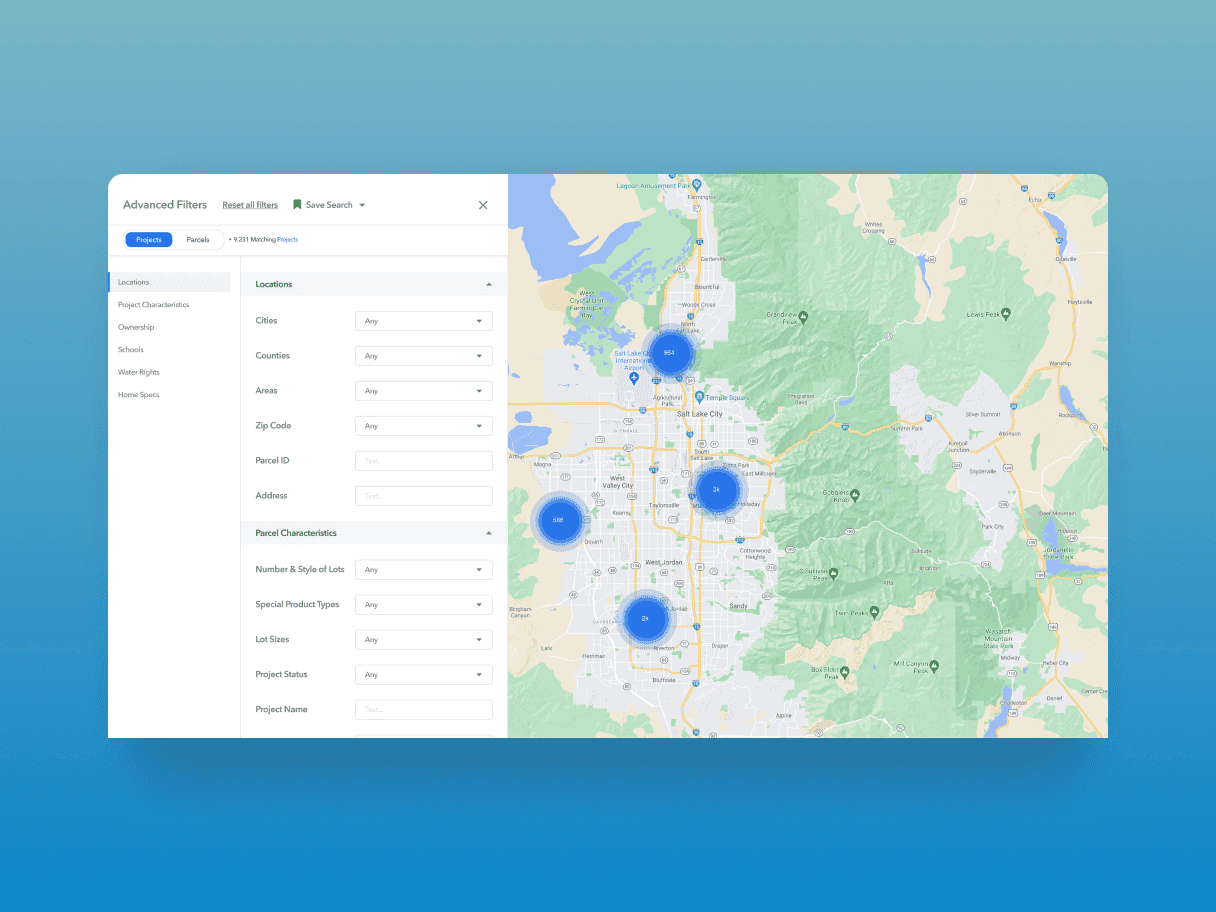The width and height of the screenshot is (1216, 912).
Task: Open the Special Product Types dropdown
Action: point(424,605)
